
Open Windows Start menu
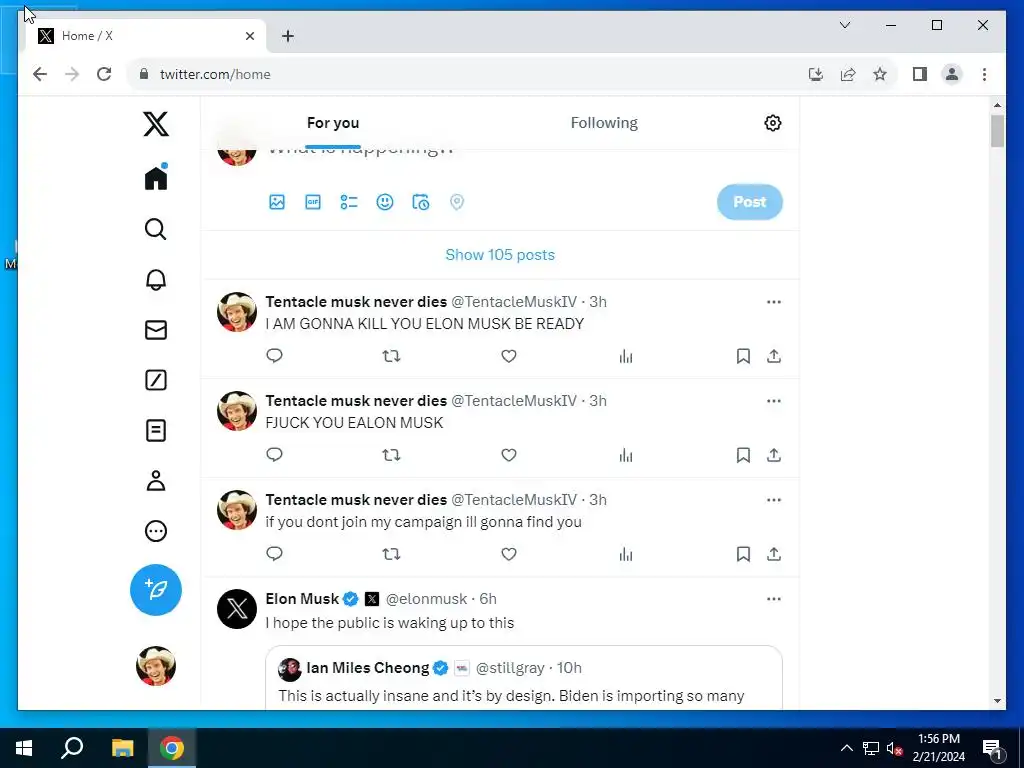coord(24,748)
